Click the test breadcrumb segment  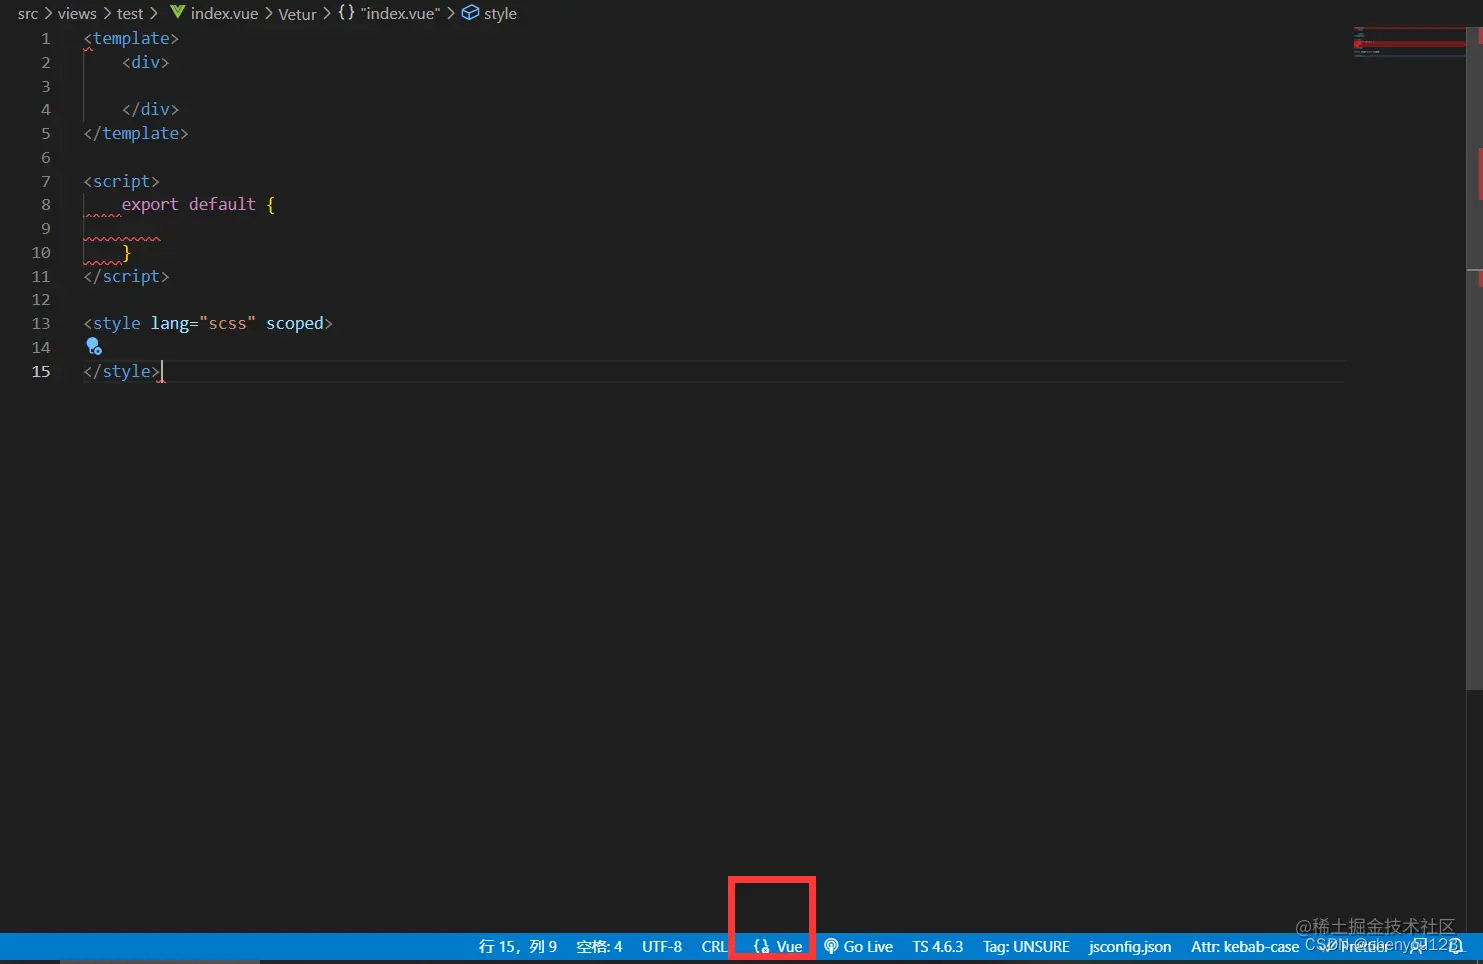pos(130,14)
